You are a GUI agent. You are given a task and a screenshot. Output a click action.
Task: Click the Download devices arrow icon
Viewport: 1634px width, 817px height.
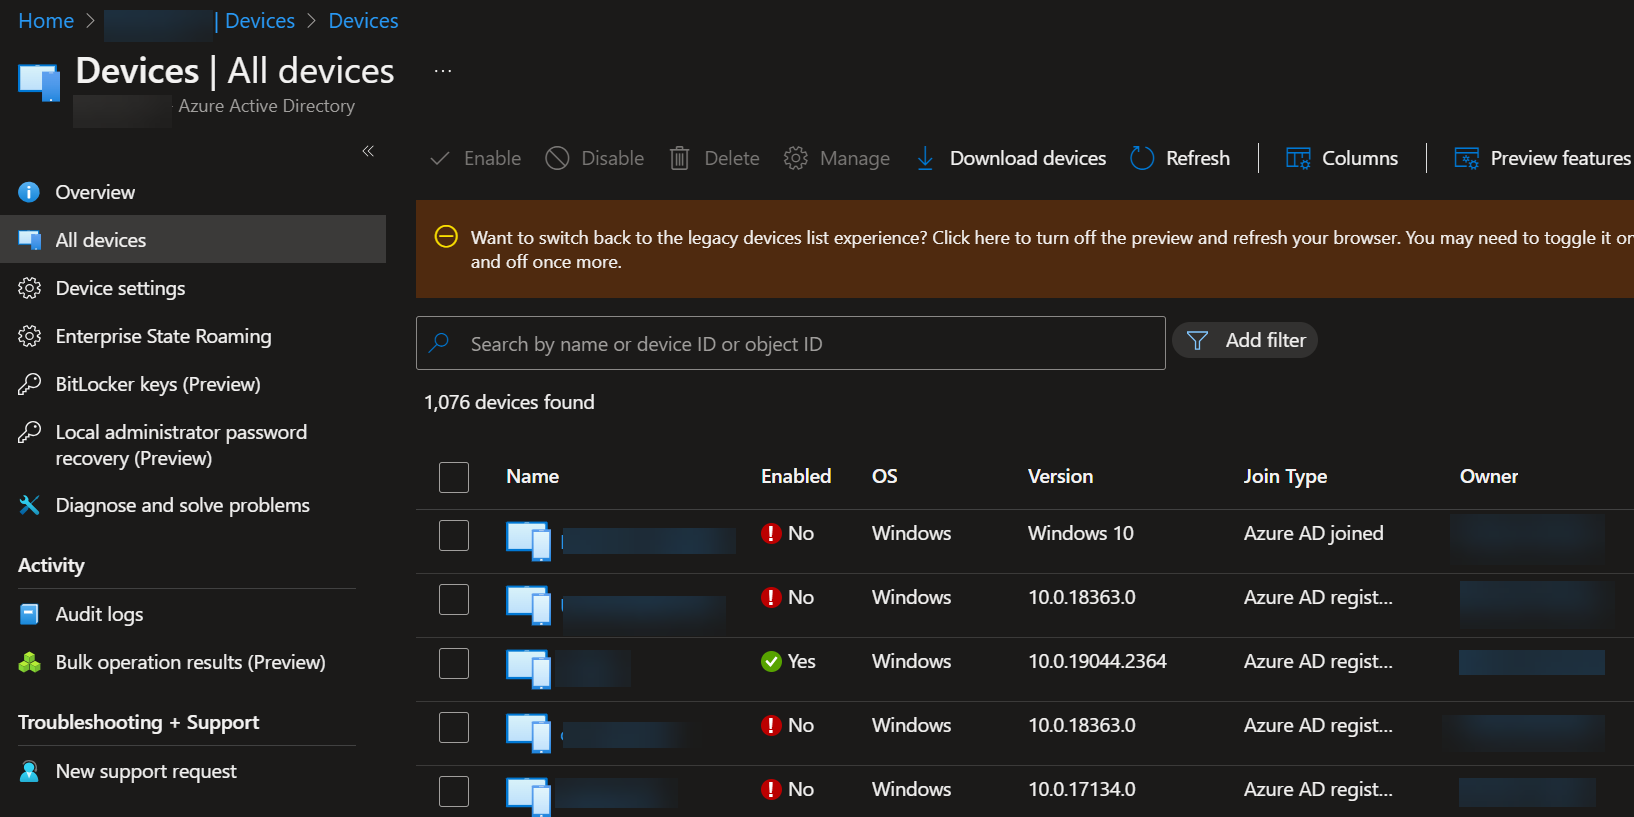click(925, 158)
